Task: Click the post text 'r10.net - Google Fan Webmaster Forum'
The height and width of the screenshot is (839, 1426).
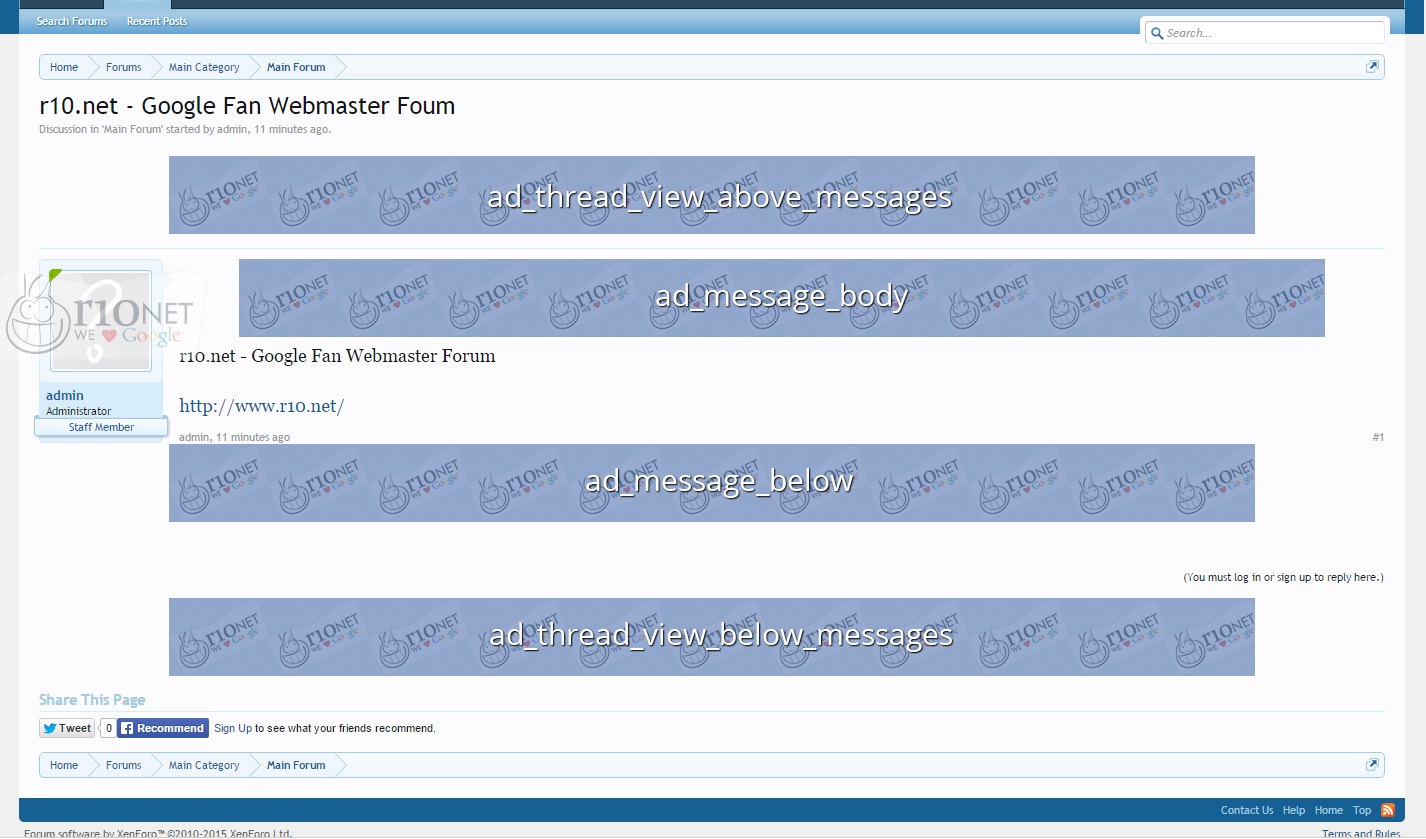Action: (x=337, y=356)
